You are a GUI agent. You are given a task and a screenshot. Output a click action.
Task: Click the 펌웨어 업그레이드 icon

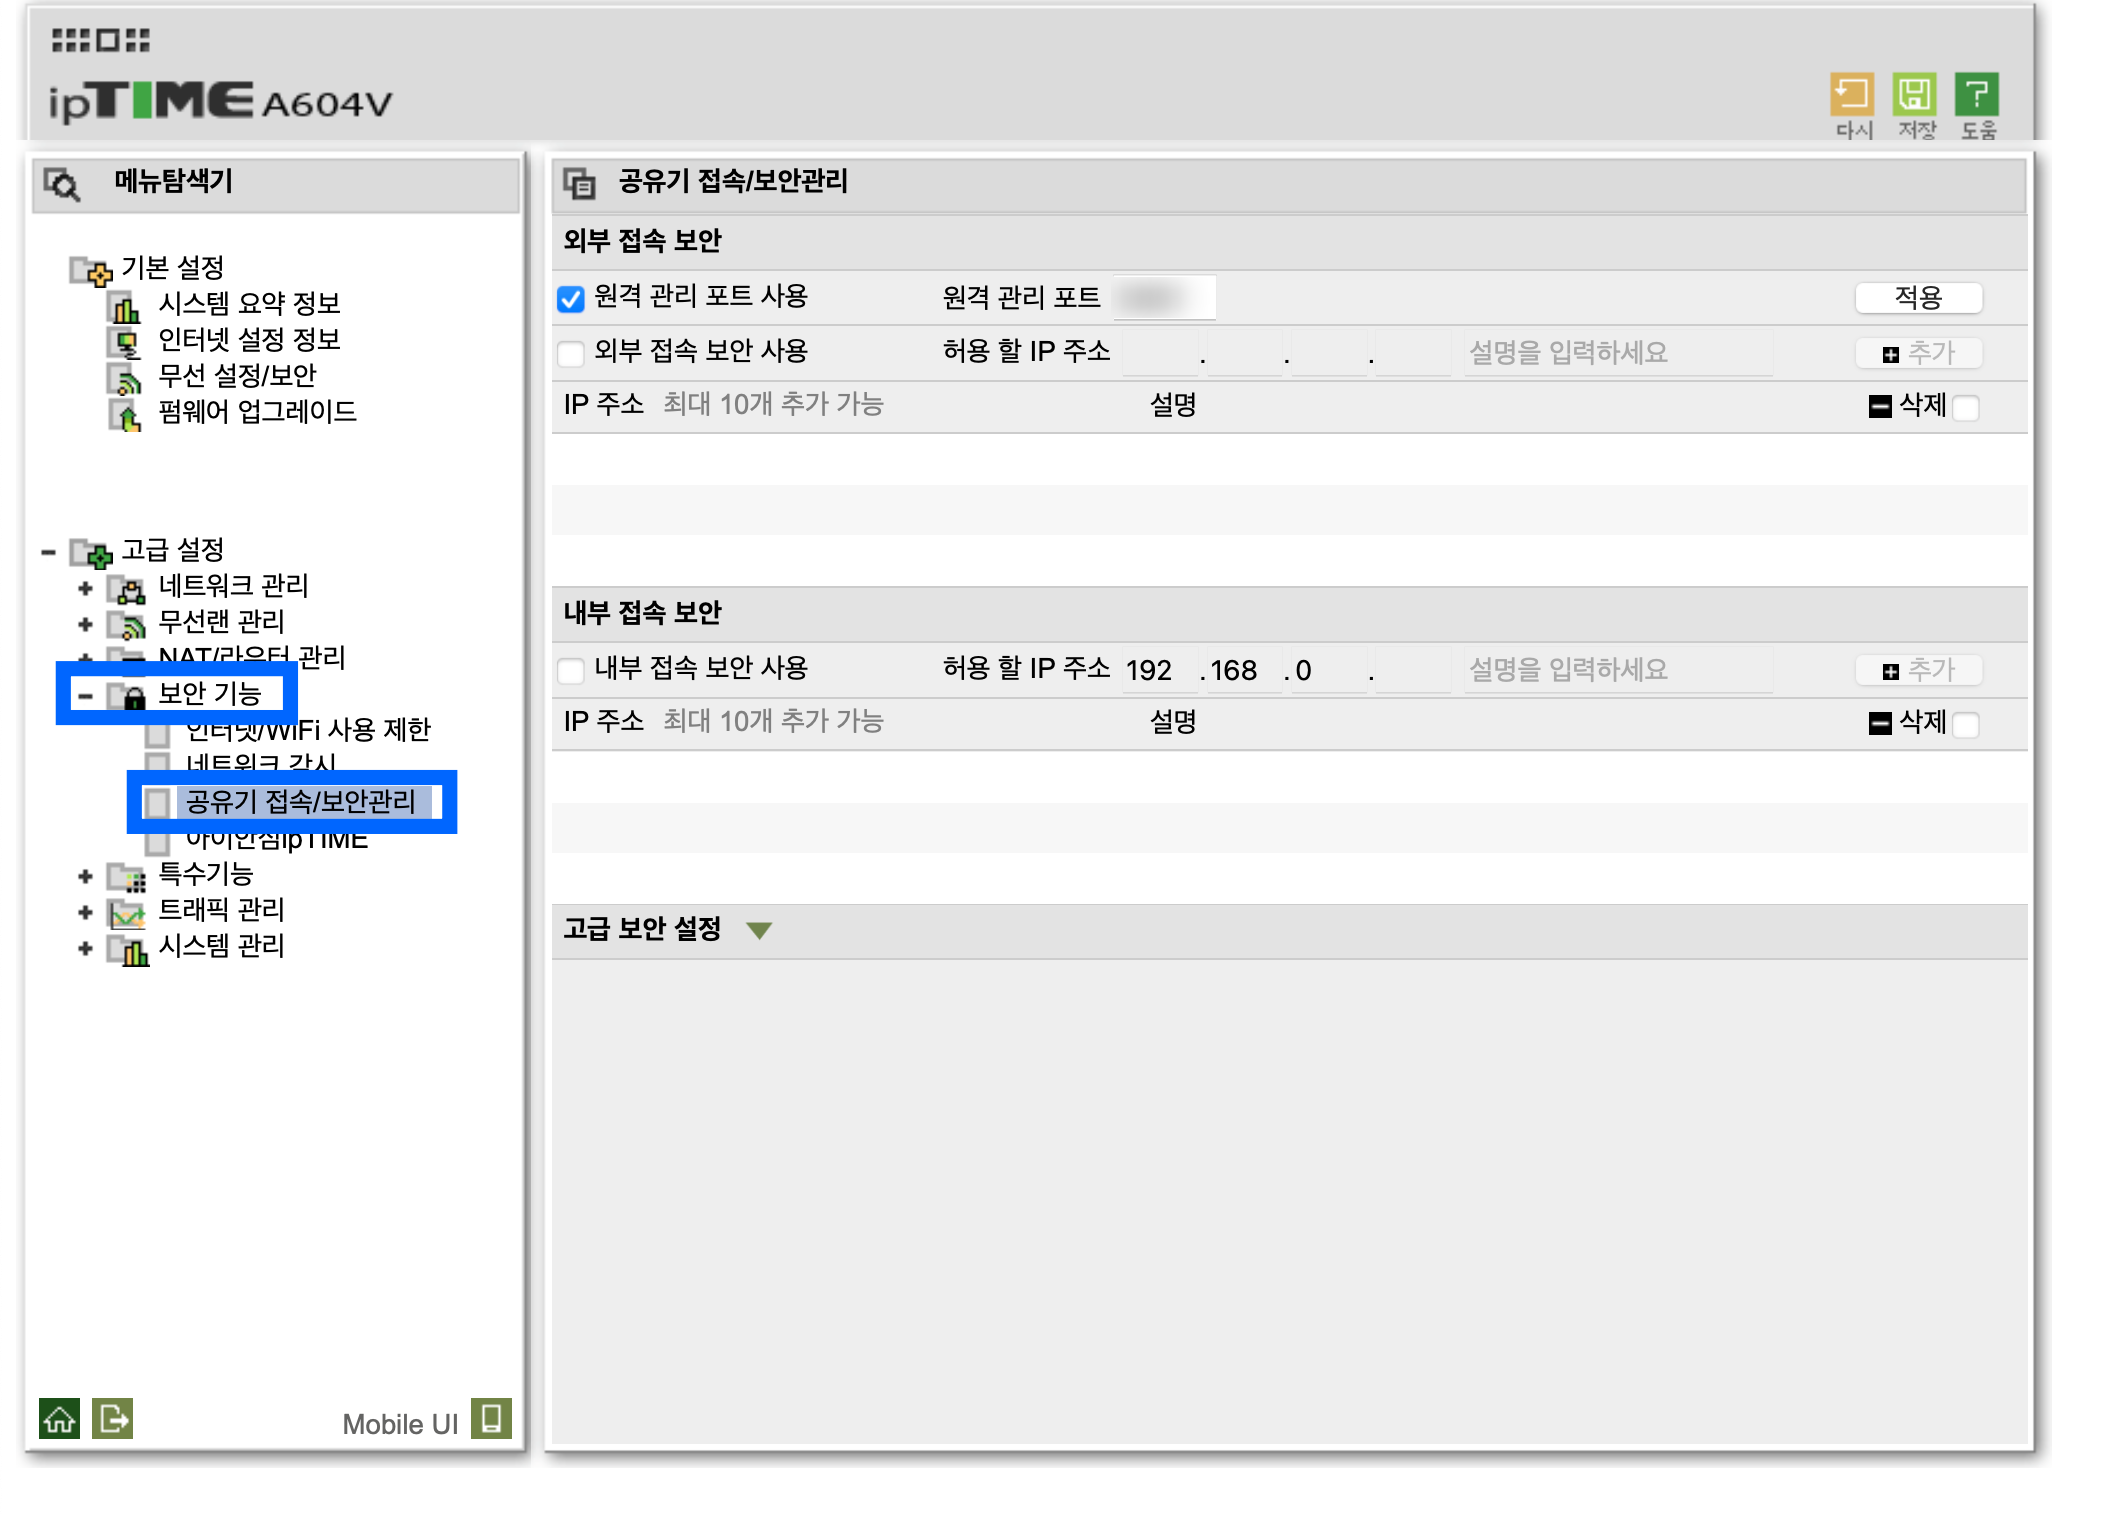click(126, 413)
